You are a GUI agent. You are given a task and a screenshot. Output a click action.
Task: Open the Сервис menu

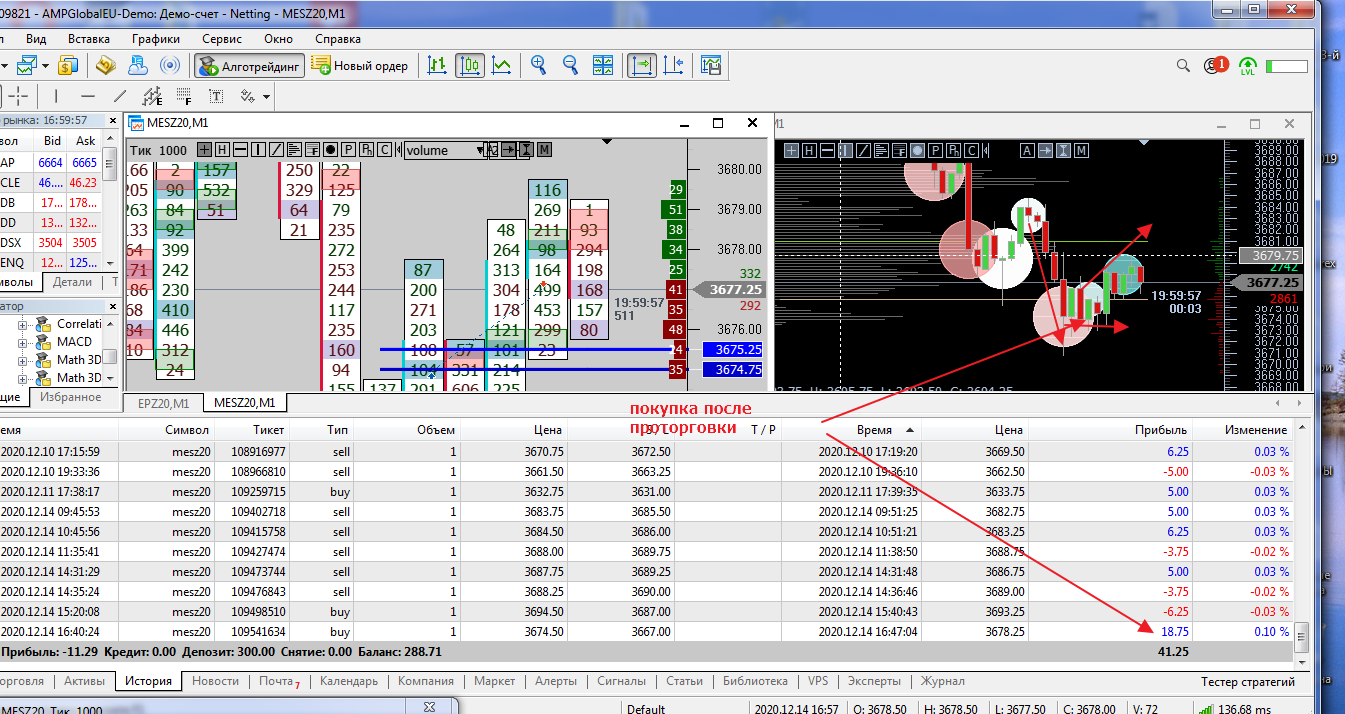coord(222,39)
